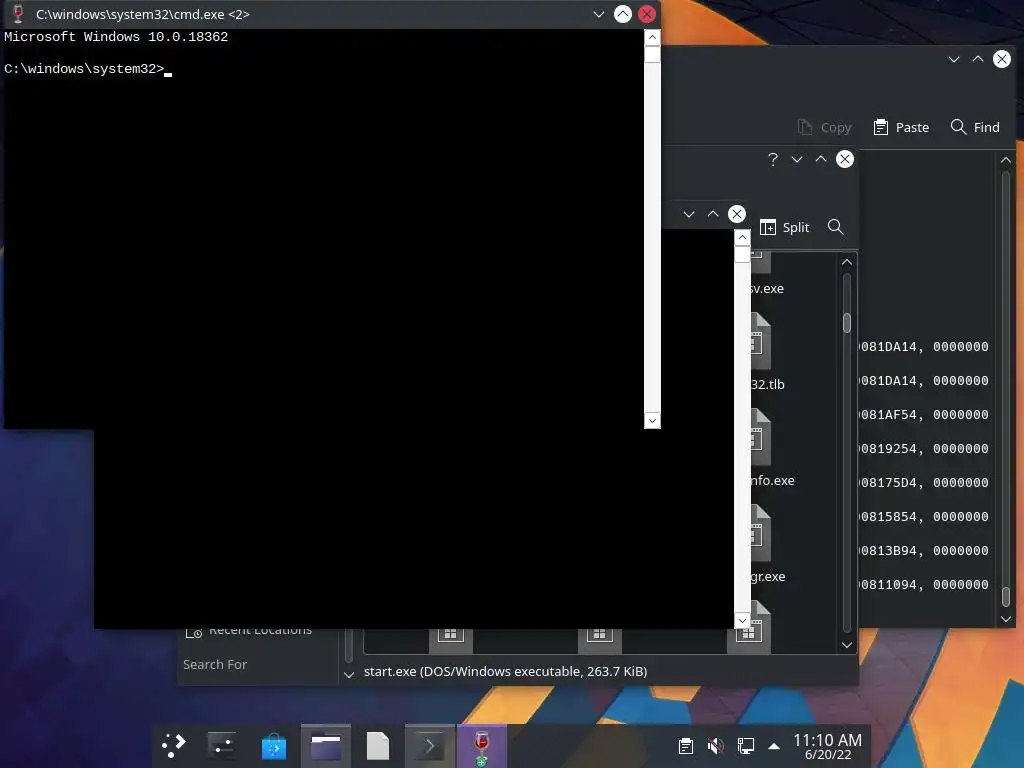Screen dimensions: 1024x768
Task: Open the KDE application launcher
Action: [x=174, y=745]
